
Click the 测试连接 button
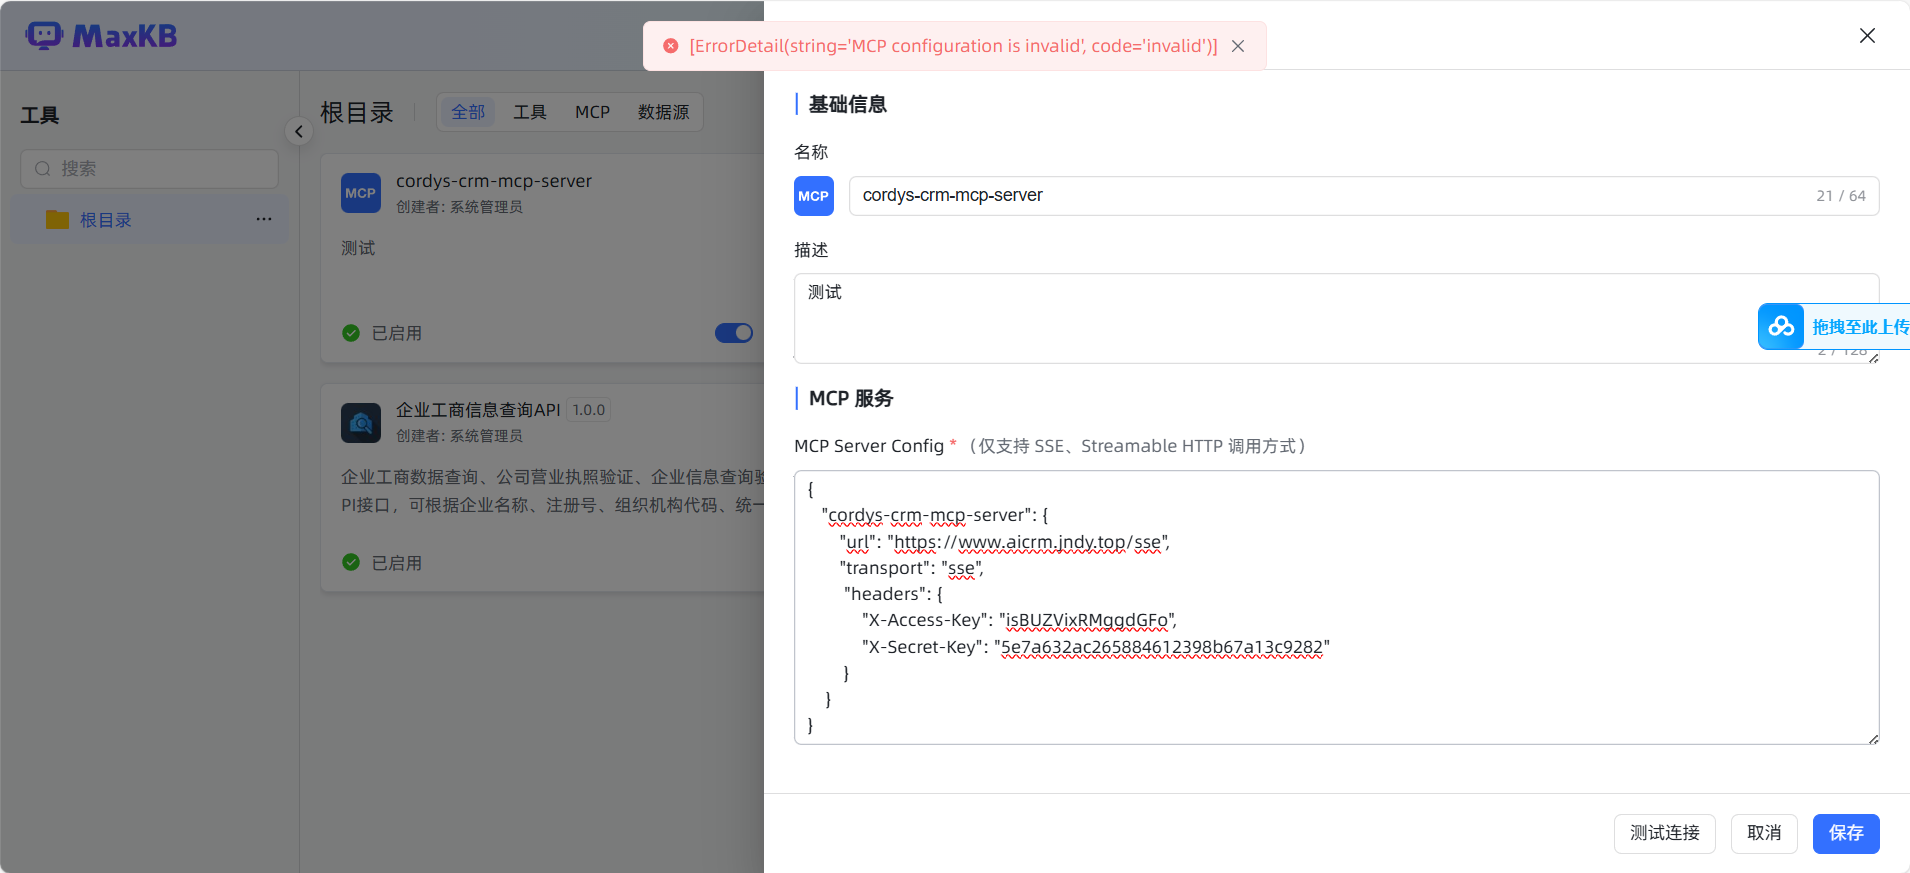pos(1664,833)
